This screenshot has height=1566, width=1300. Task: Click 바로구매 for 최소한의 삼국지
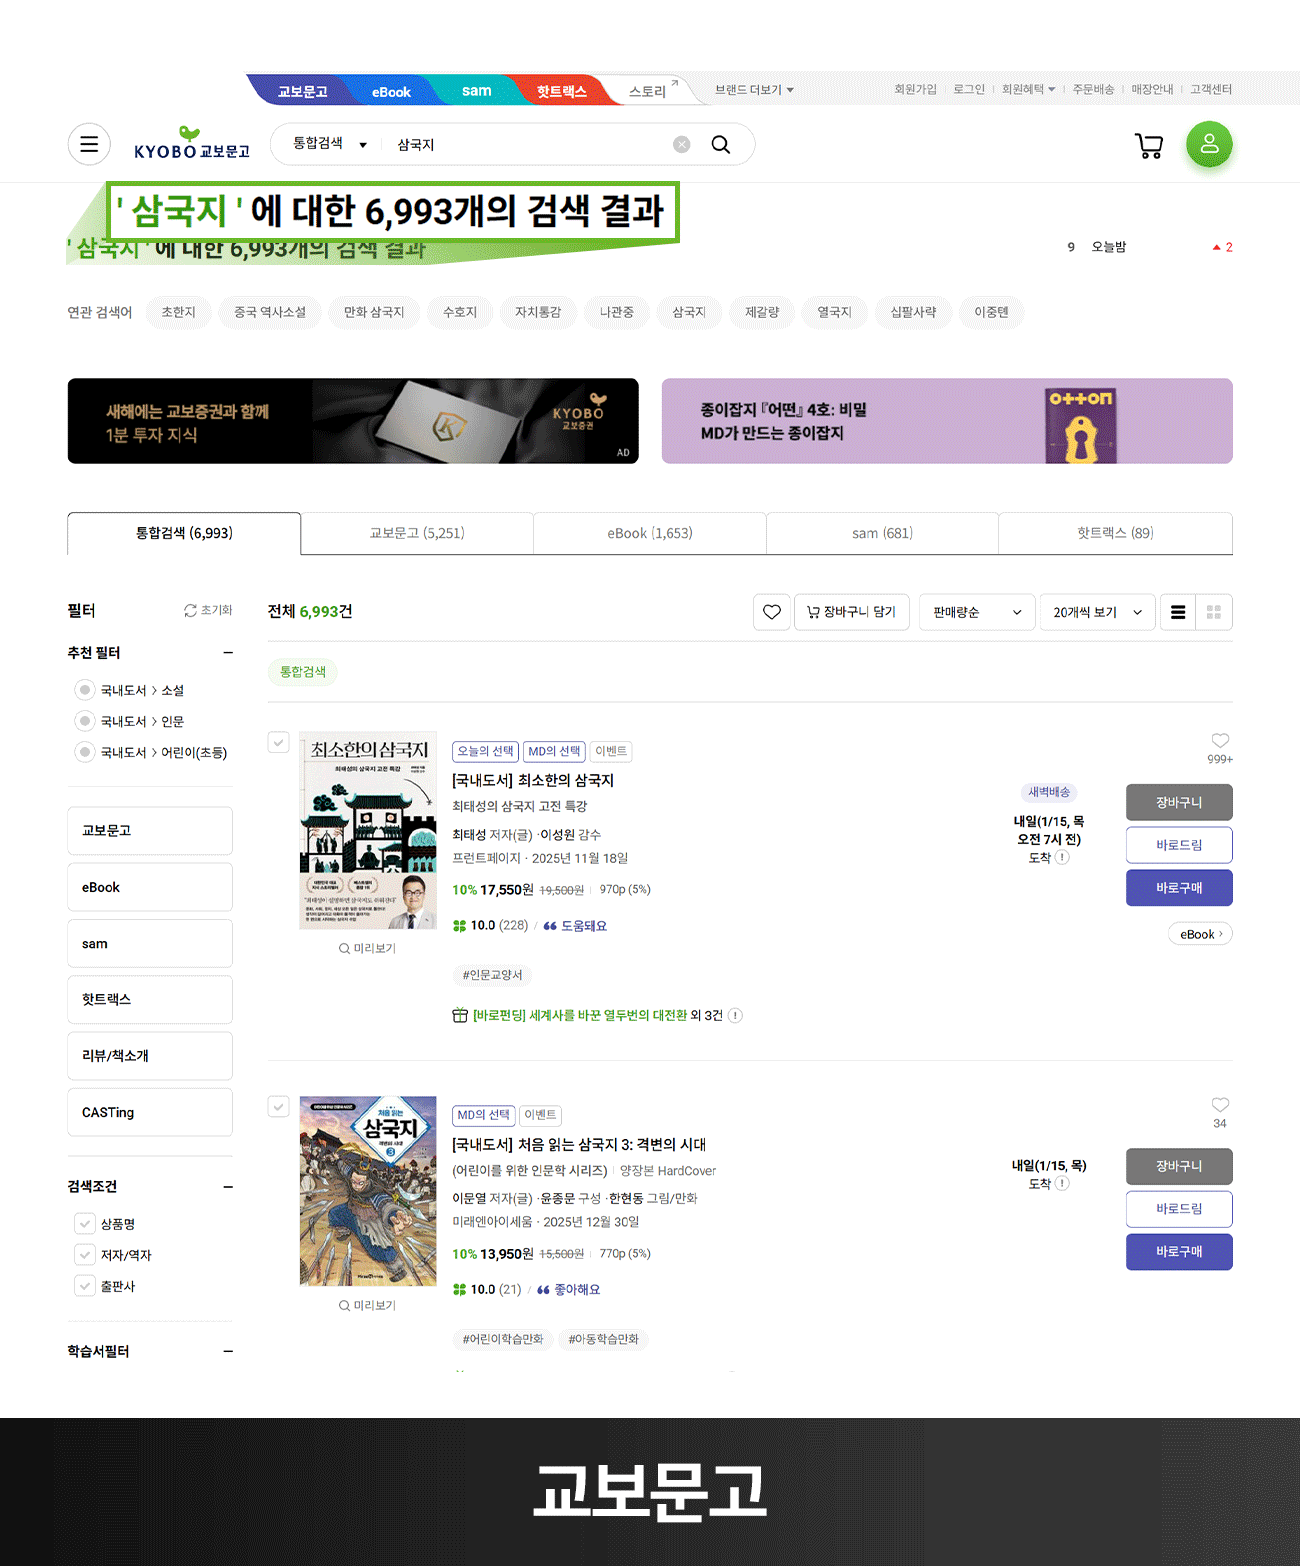tap(1179, 888)
